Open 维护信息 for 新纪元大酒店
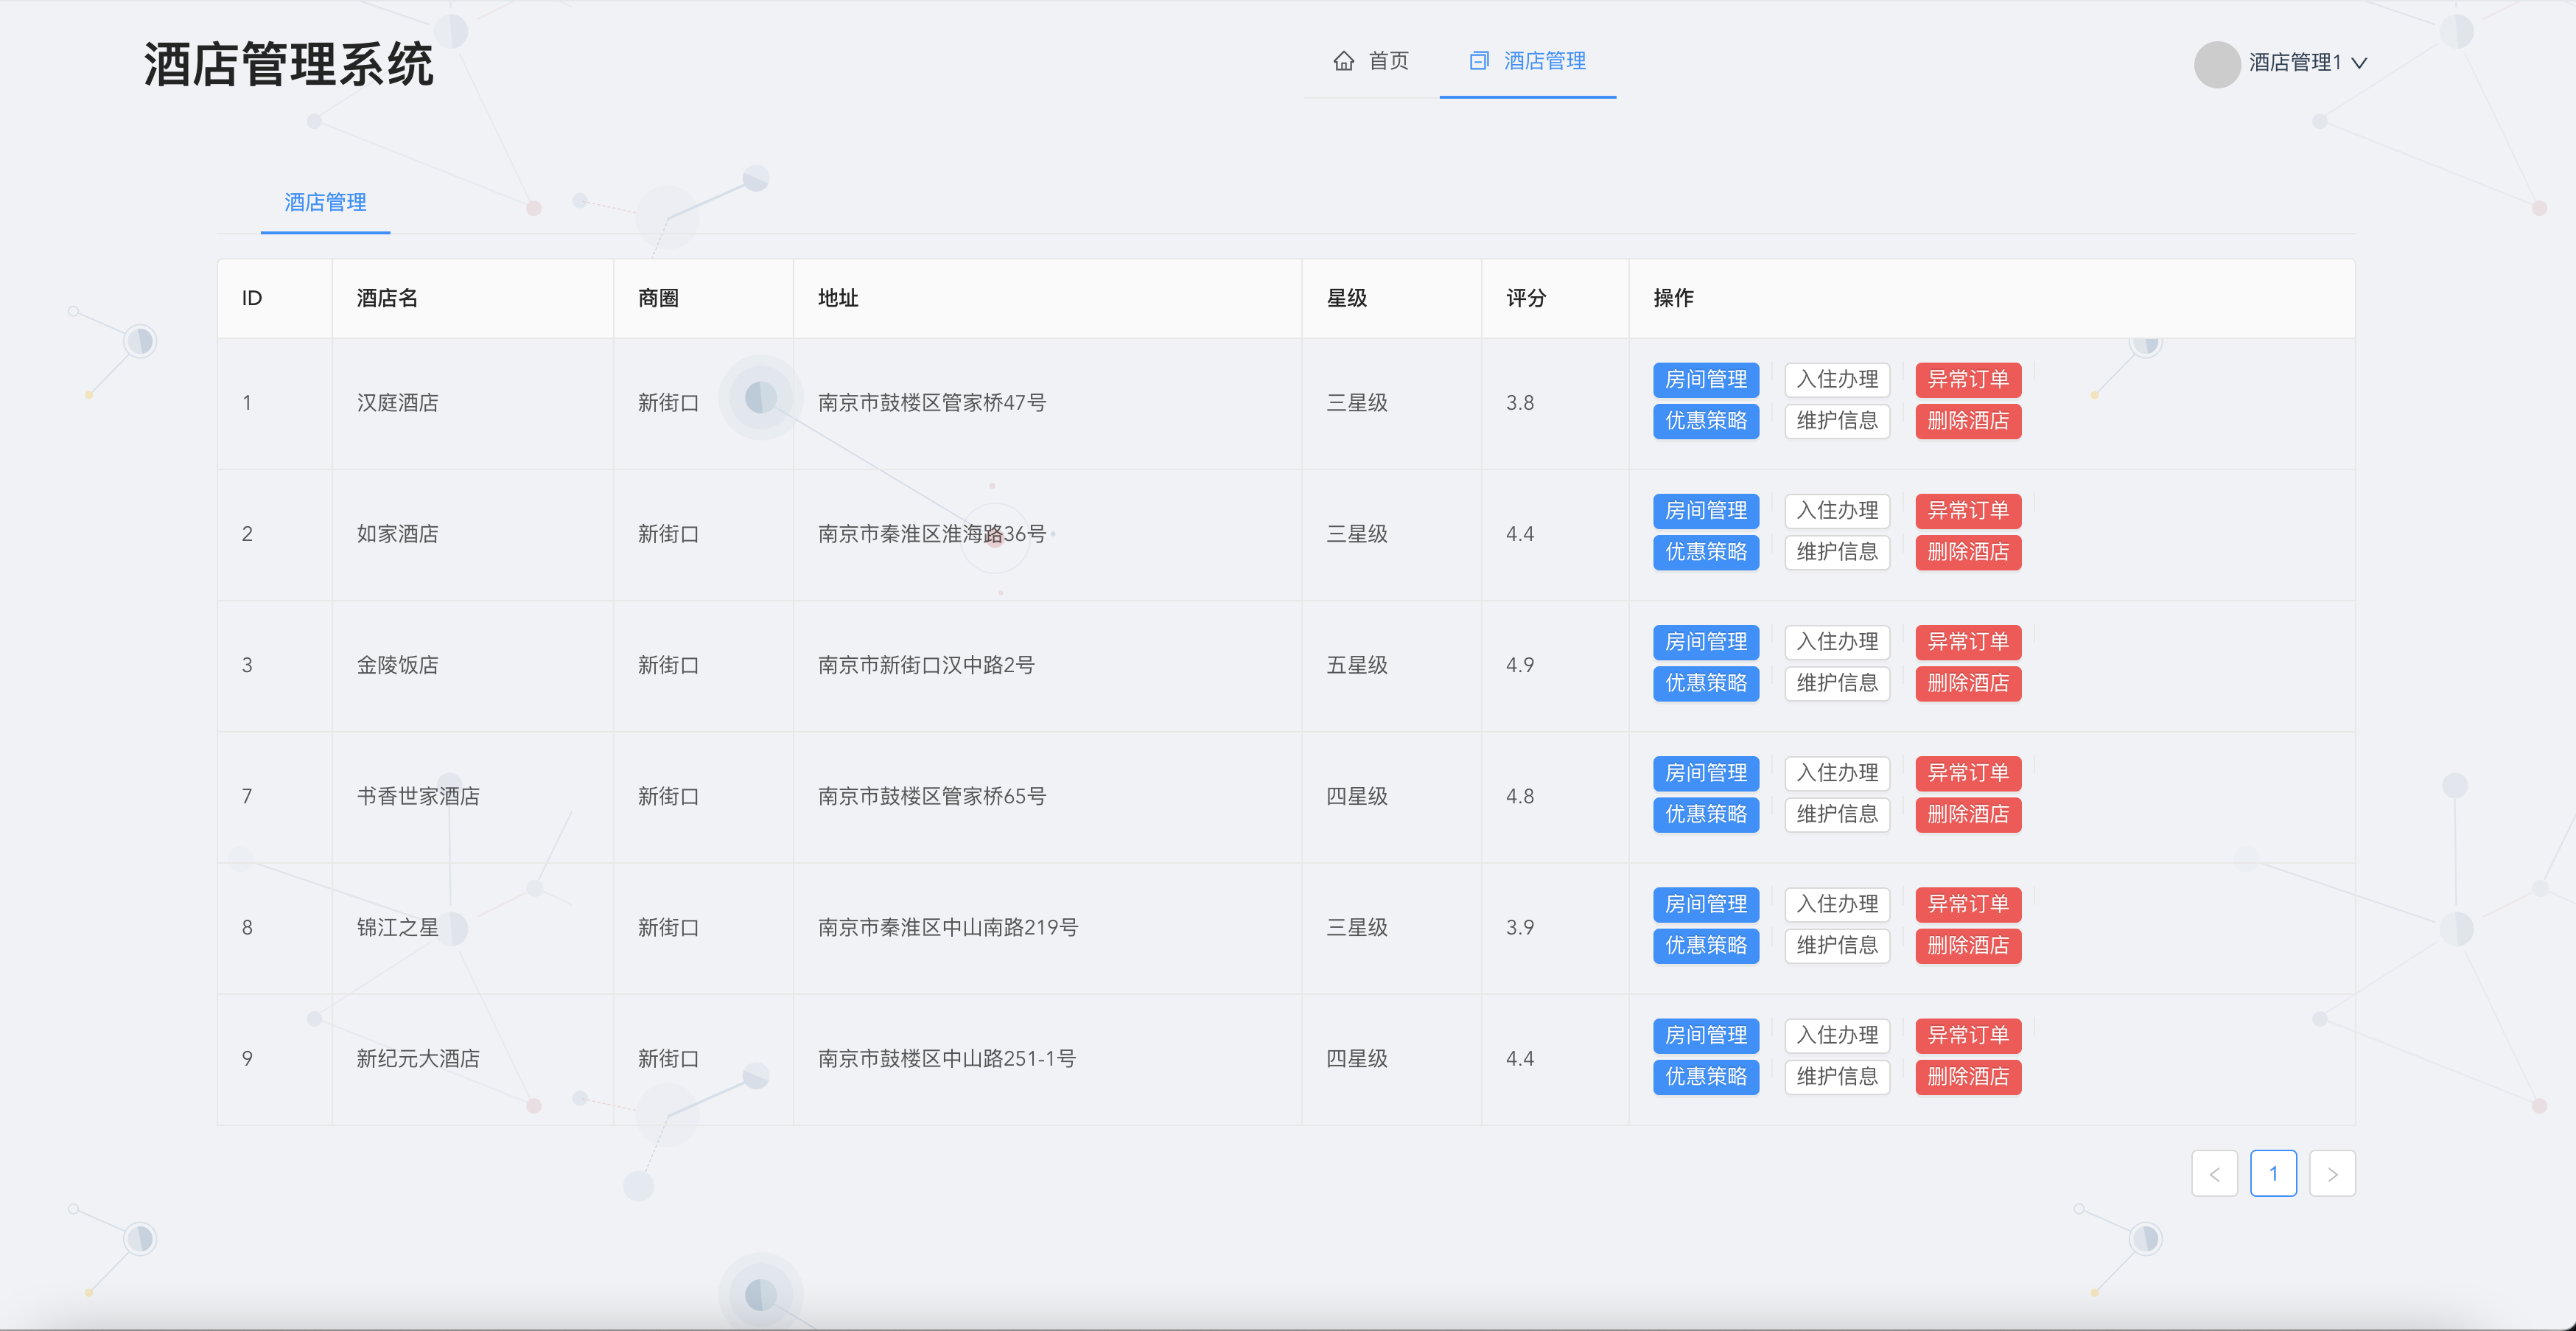Image resolution: width=2576 pixels, height=1331 pixels. point(1837,1076)
